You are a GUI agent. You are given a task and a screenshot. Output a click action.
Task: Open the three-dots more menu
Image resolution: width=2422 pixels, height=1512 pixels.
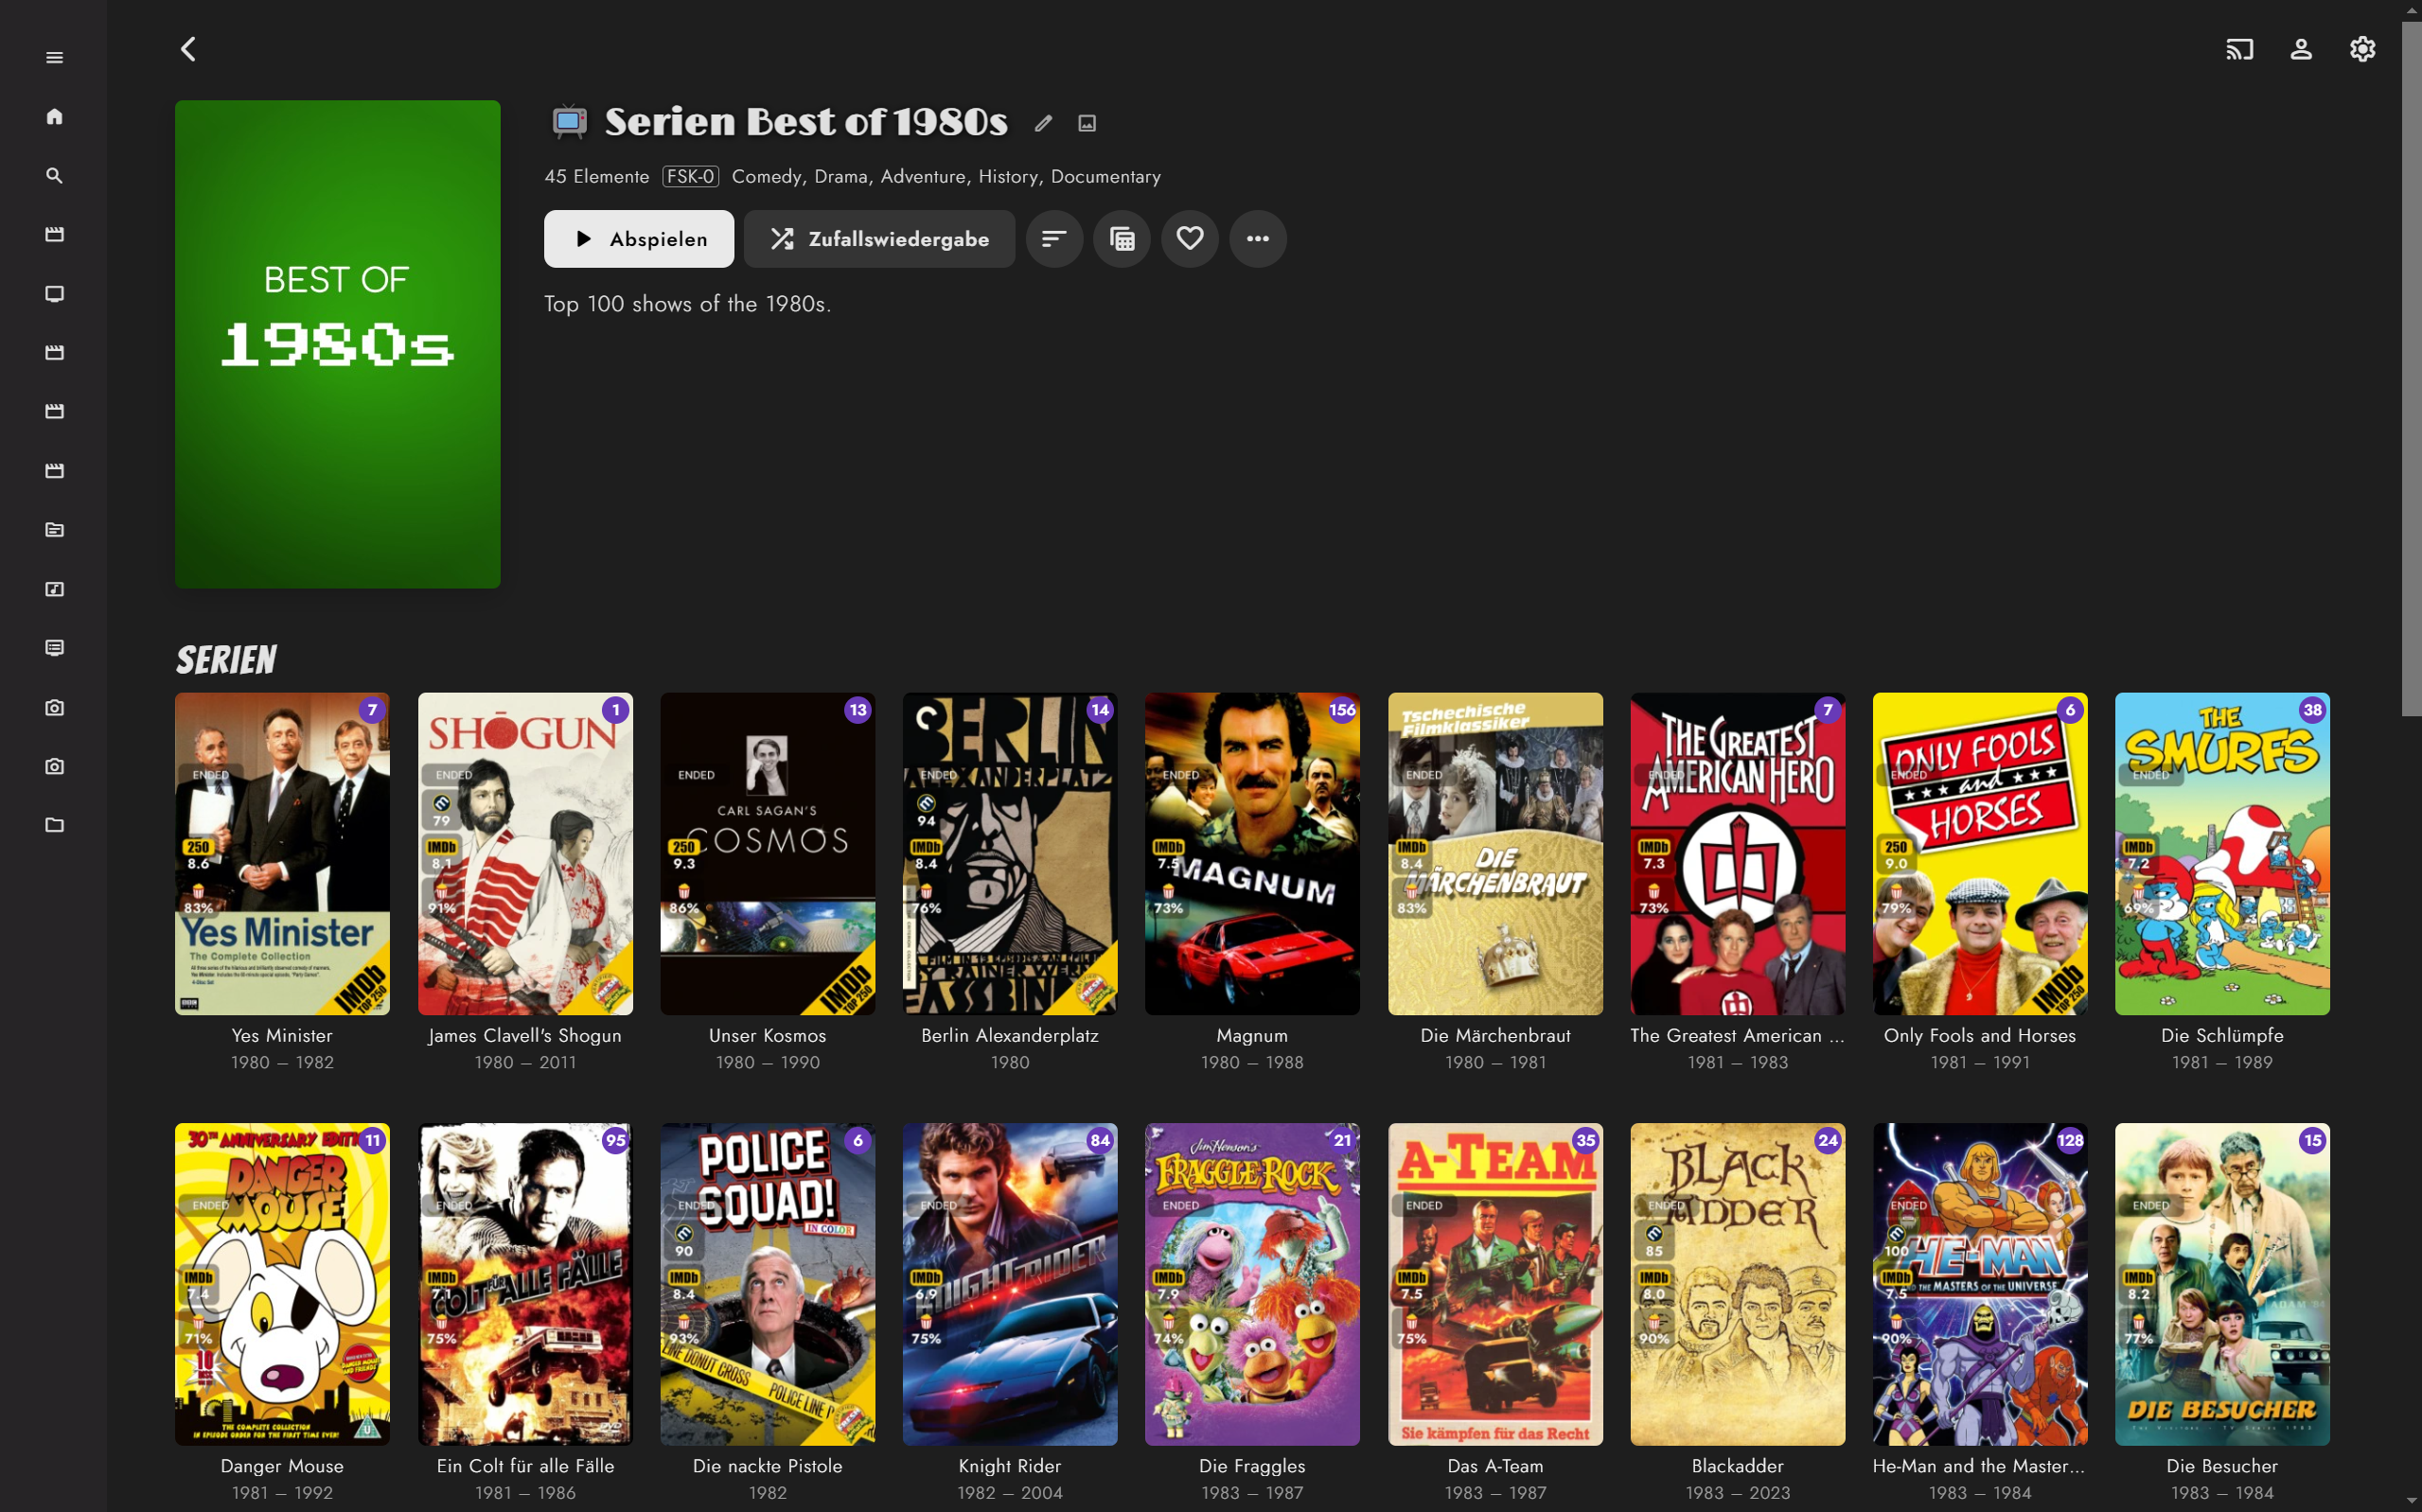click(x=1257, y=239)
